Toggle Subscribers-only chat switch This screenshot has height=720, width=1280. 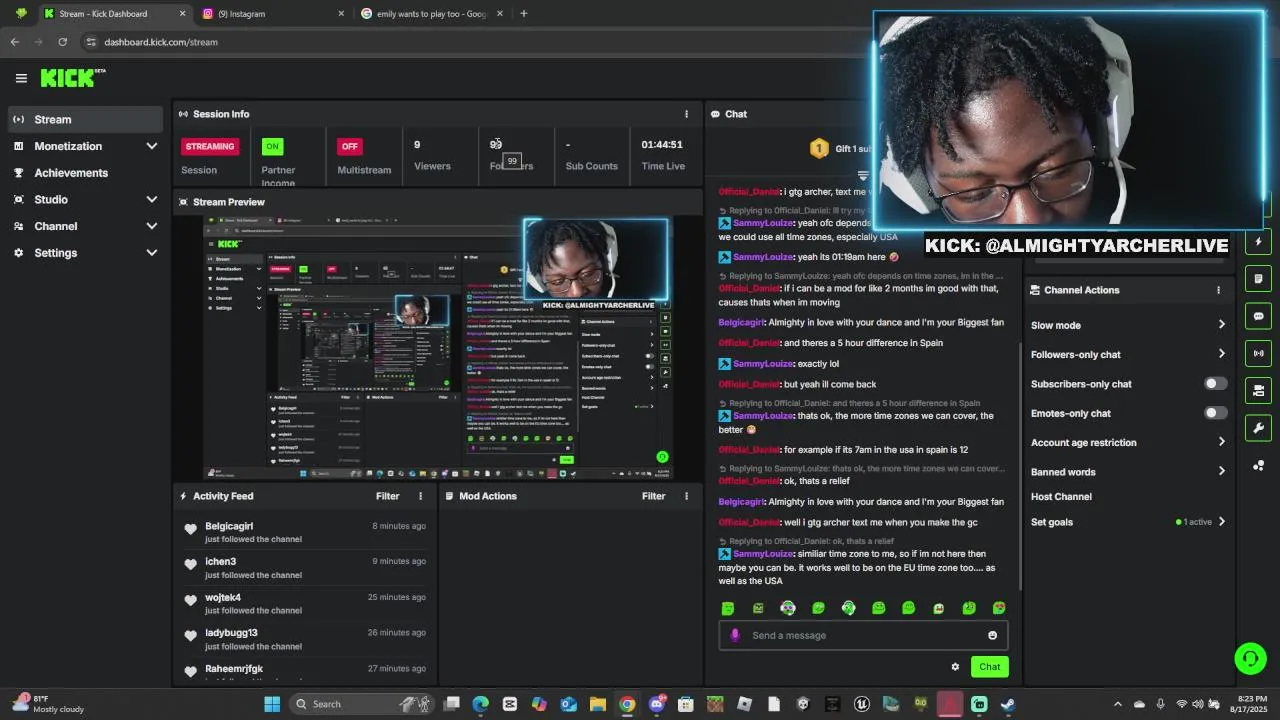coord(1215,384)
